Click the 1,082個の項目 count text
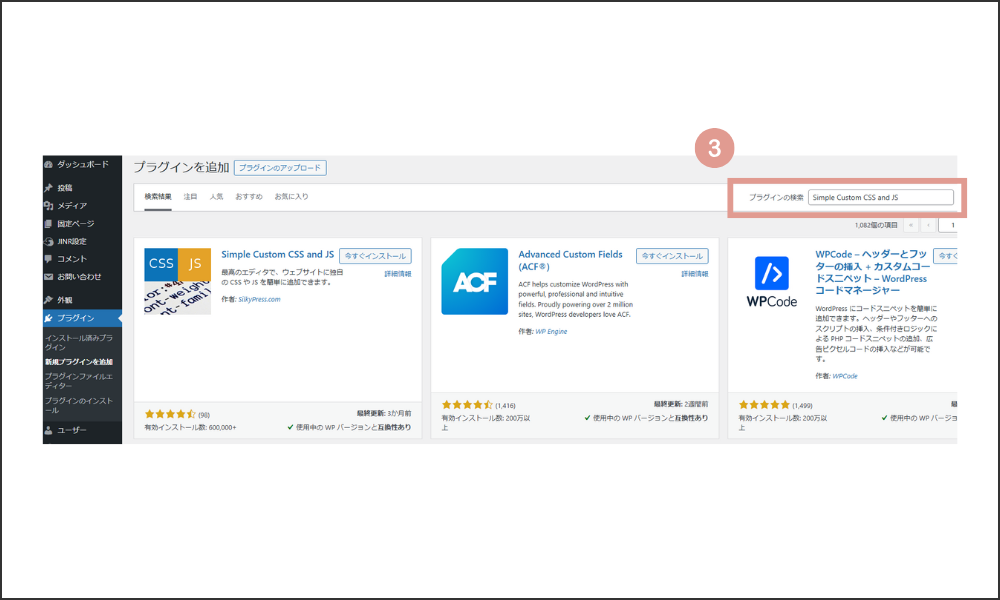Viewport: 1000px width, 600px height. 876,225
